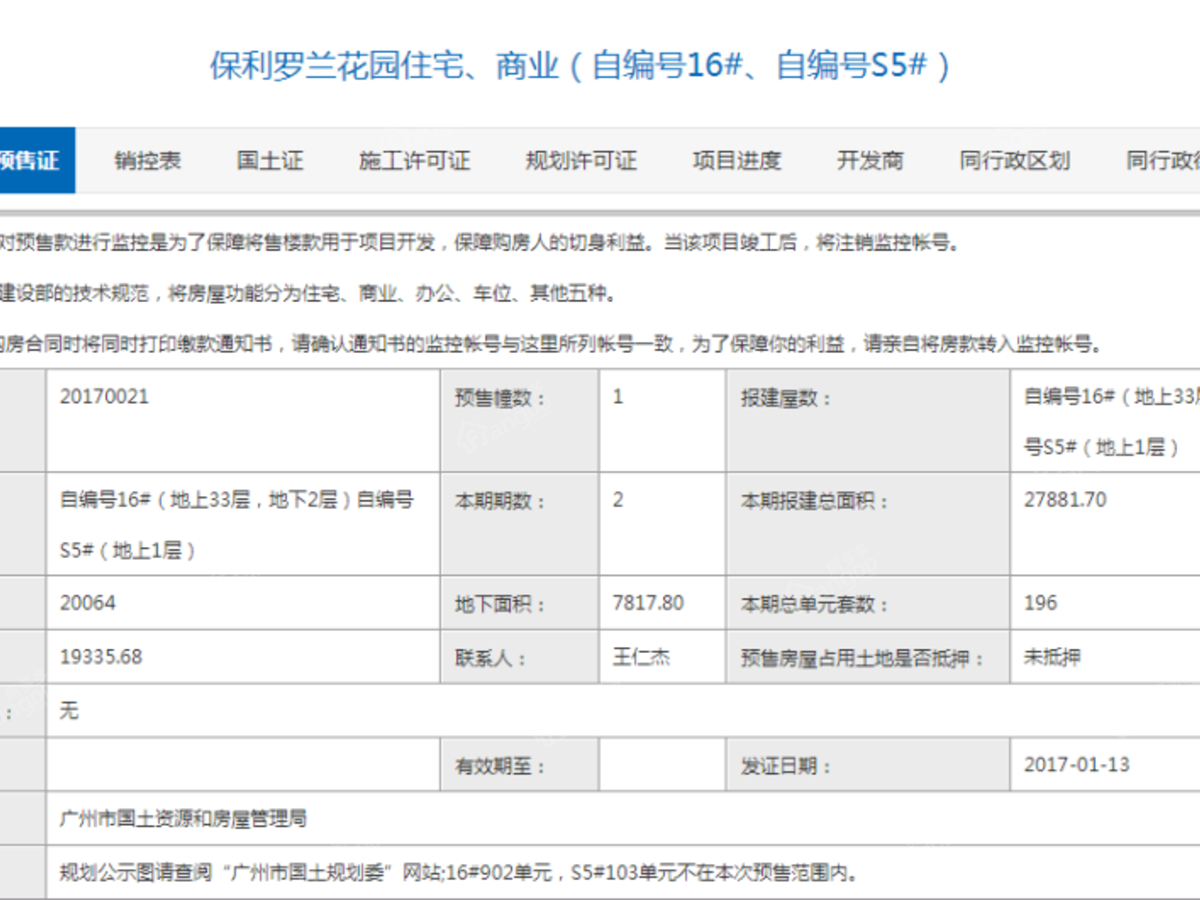Select the 未抵押 value
Viewport: 1200px width, 900px height.
[1052, 657]
